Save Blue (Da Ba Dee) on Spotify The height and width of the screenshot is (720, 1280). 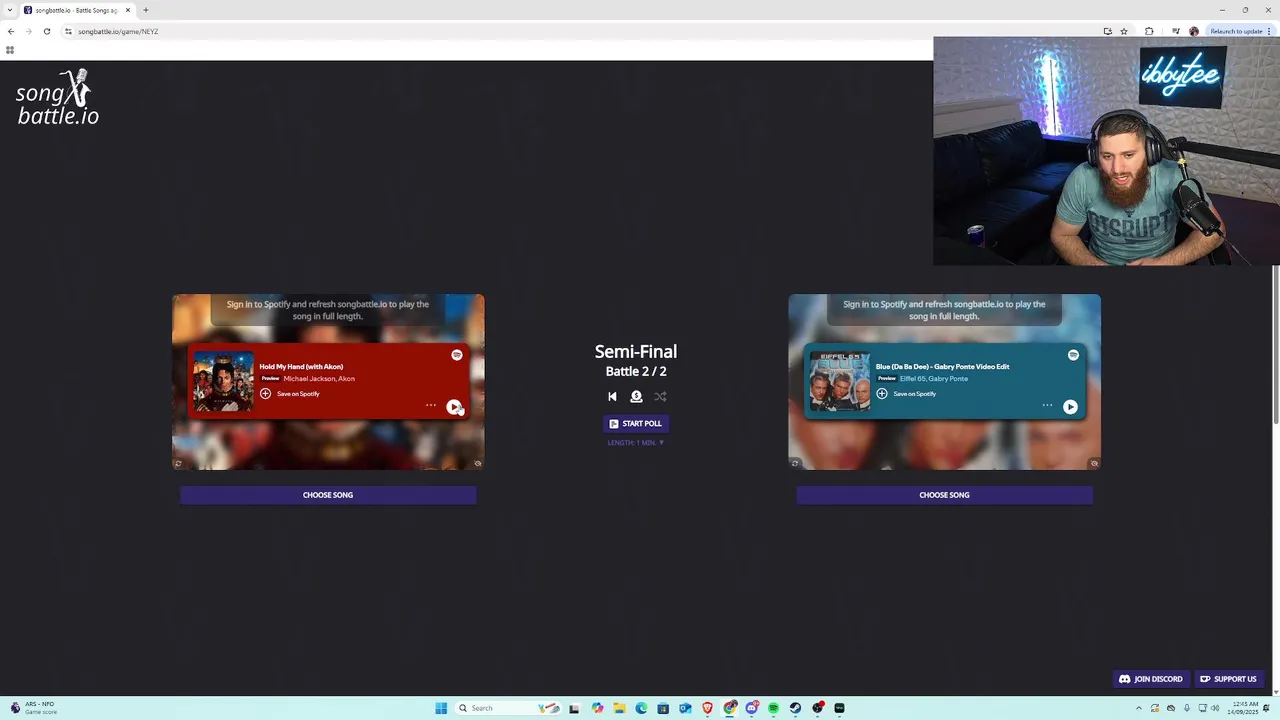[x=906, y=394]
